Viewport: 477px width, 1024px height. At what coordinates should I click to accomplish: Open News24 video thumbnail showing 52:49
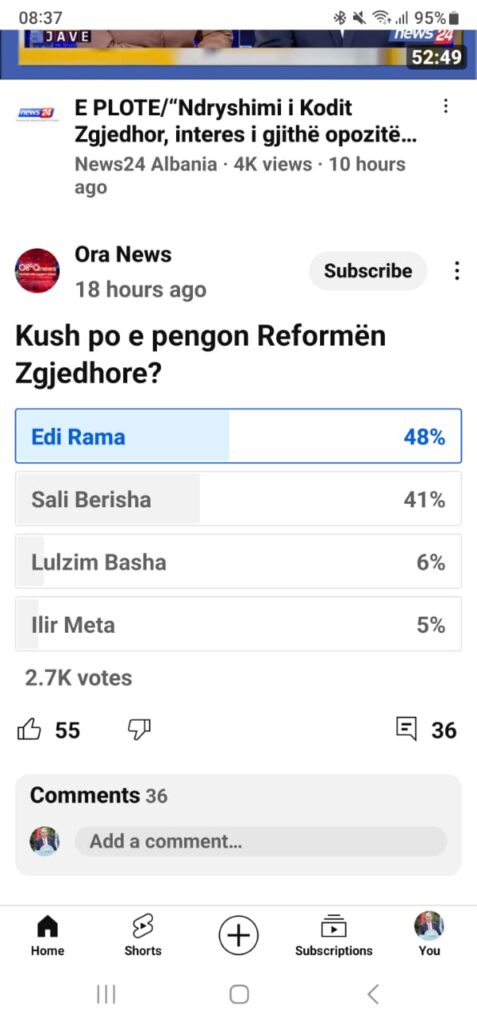238,54
